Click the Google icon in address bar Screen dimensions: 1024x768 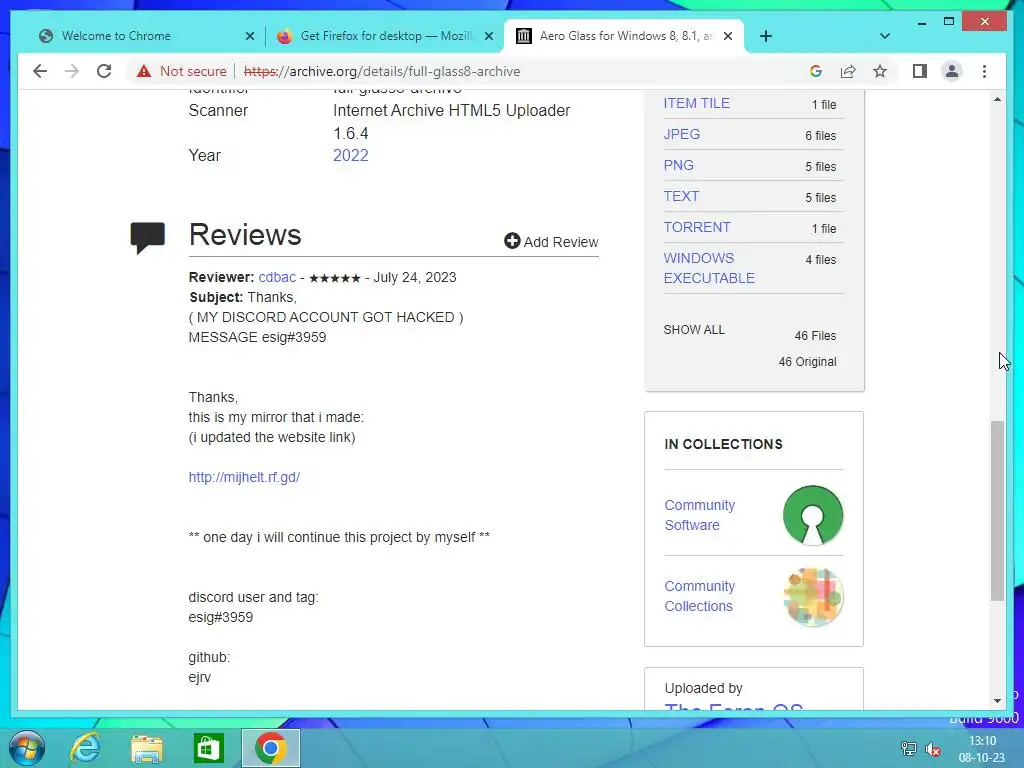tap(816, 71)
